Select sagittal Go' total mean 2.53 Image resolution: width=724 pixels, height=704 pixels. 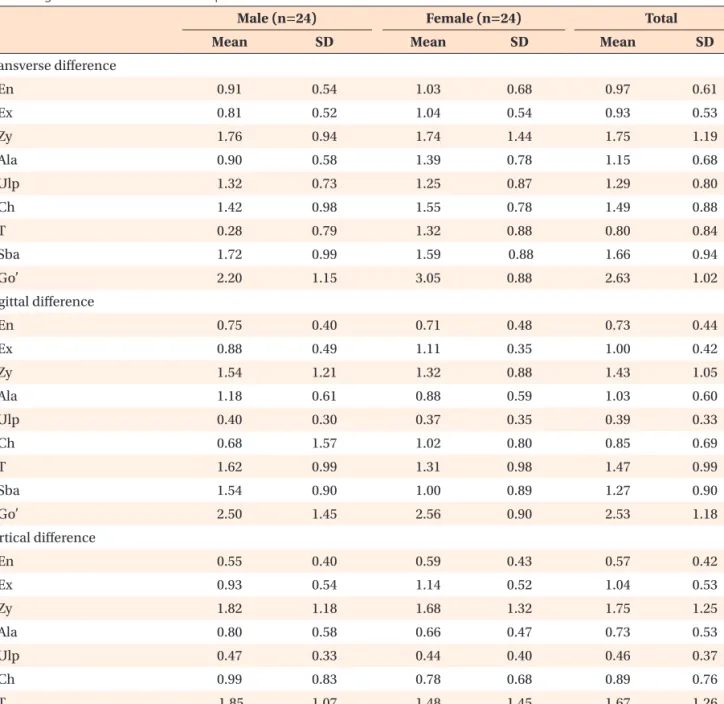(617, 514)
